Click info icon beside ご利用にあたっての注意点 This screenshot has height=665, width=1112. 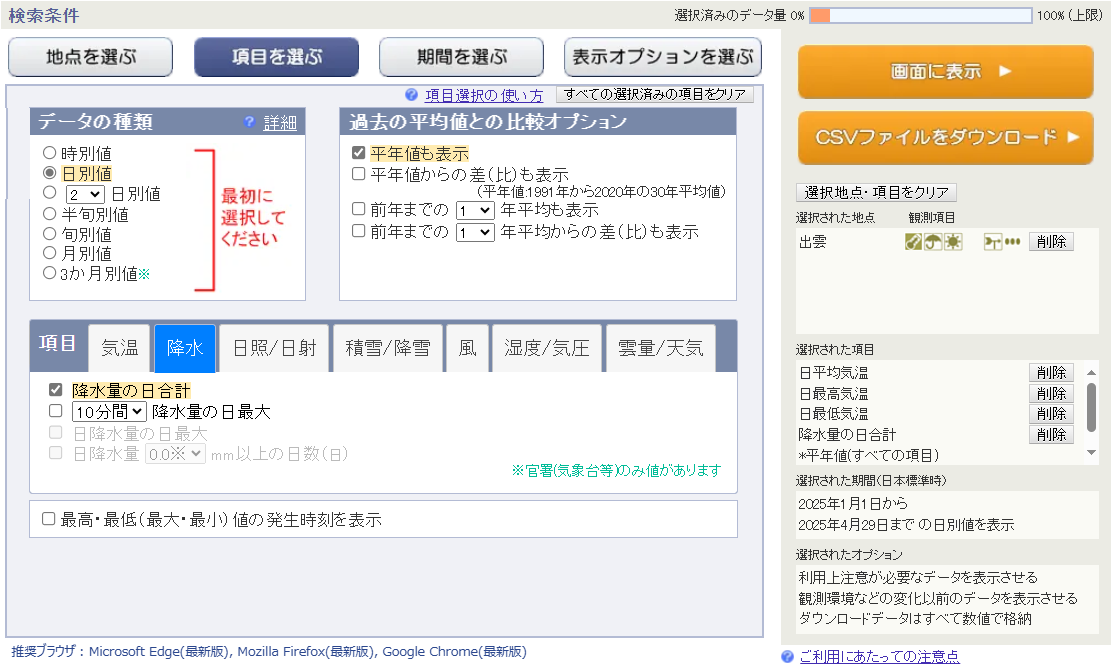coord(788,656)
